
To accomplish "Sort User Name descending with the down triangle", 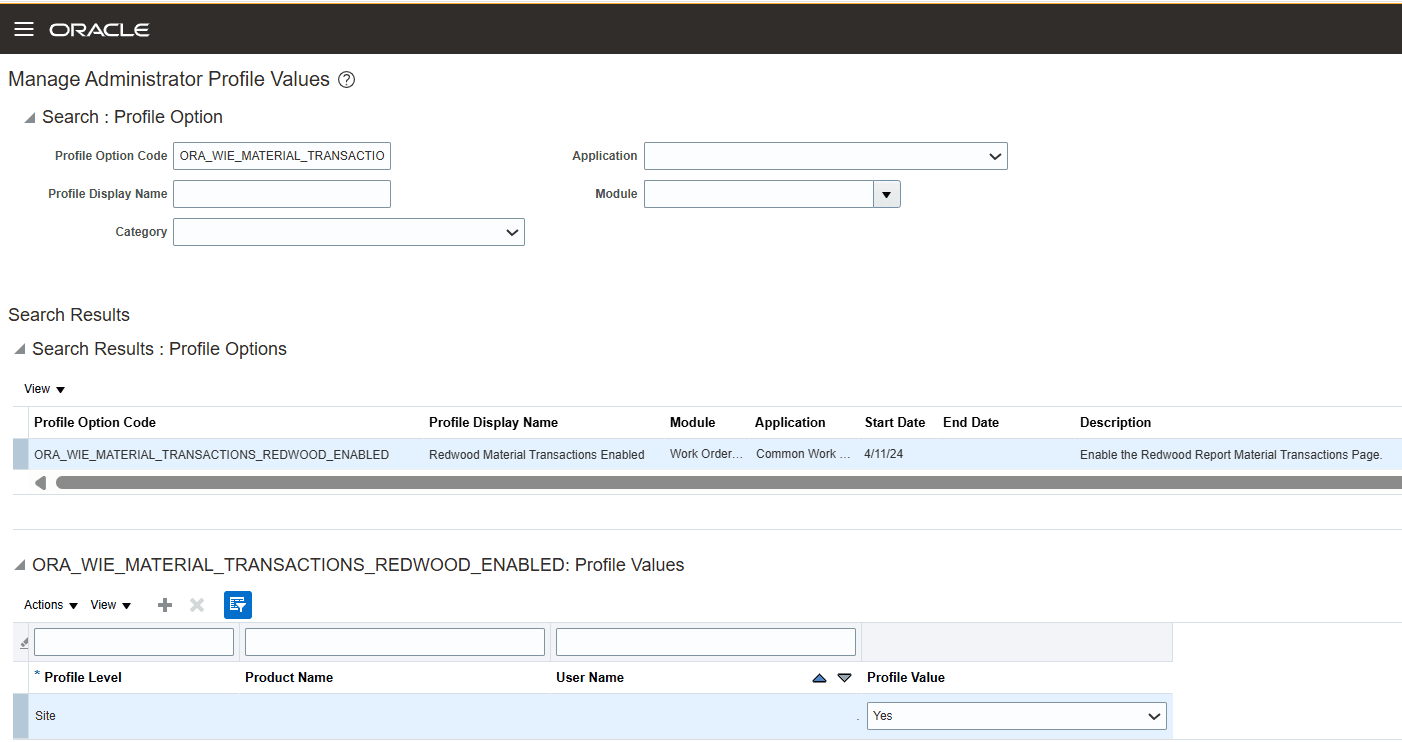I will [843, 677].
